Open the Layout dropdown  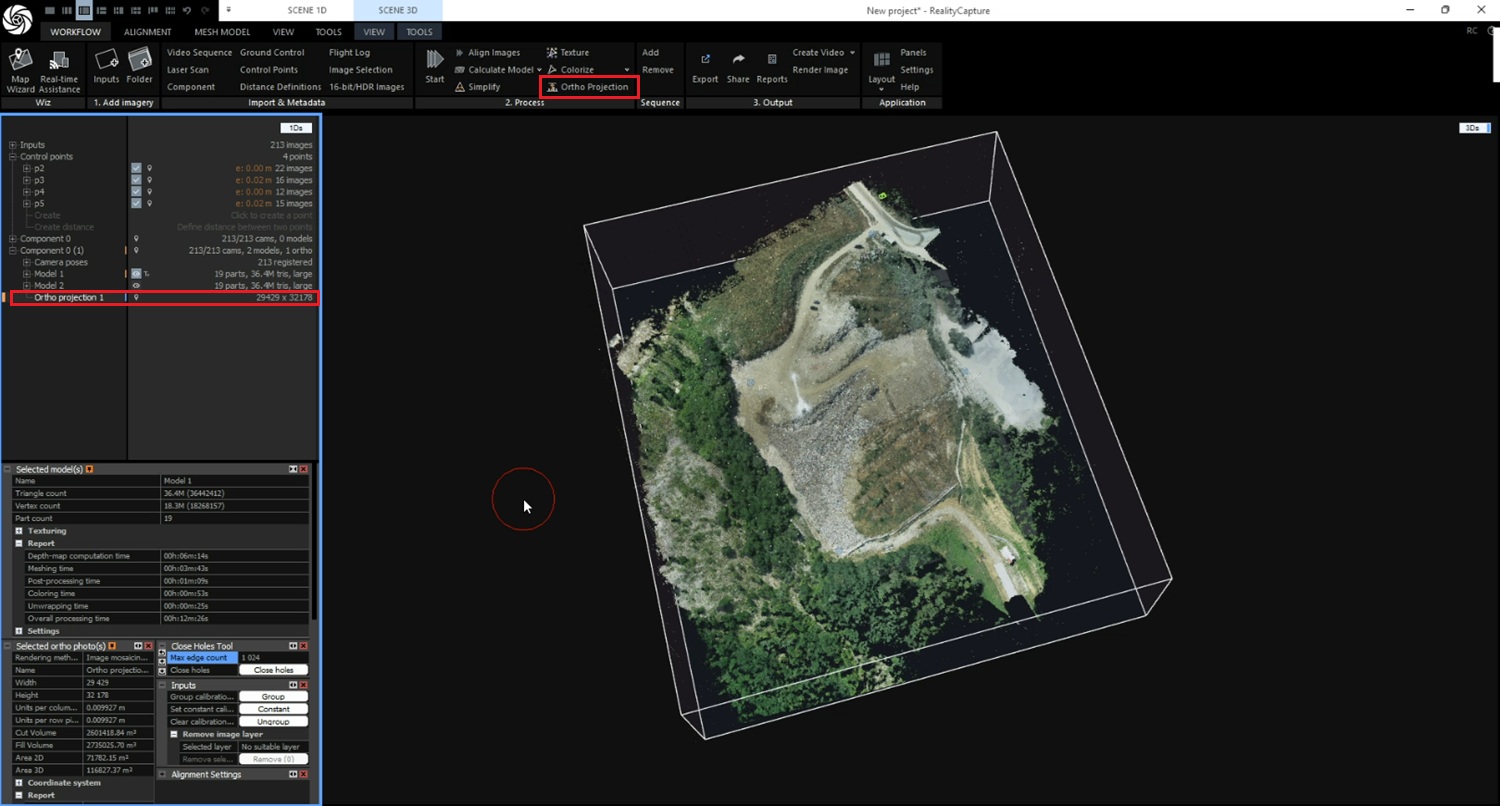coord(881,82)
